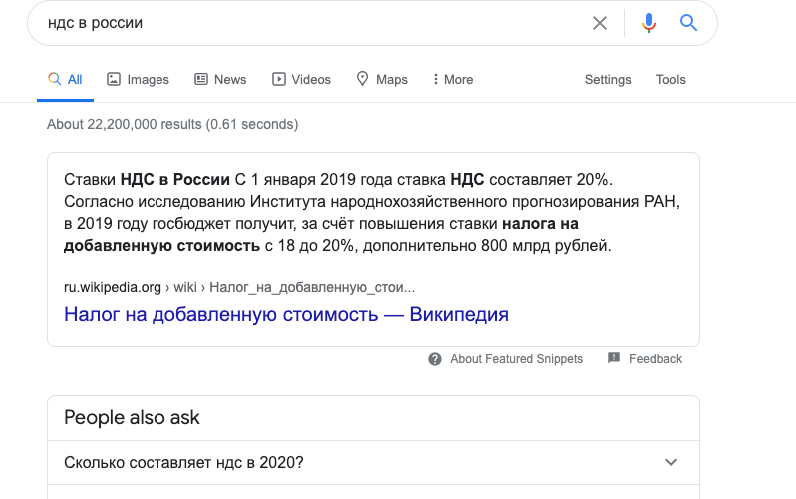
Task: Open the Settings menu
Action: (x=608, y=79)
